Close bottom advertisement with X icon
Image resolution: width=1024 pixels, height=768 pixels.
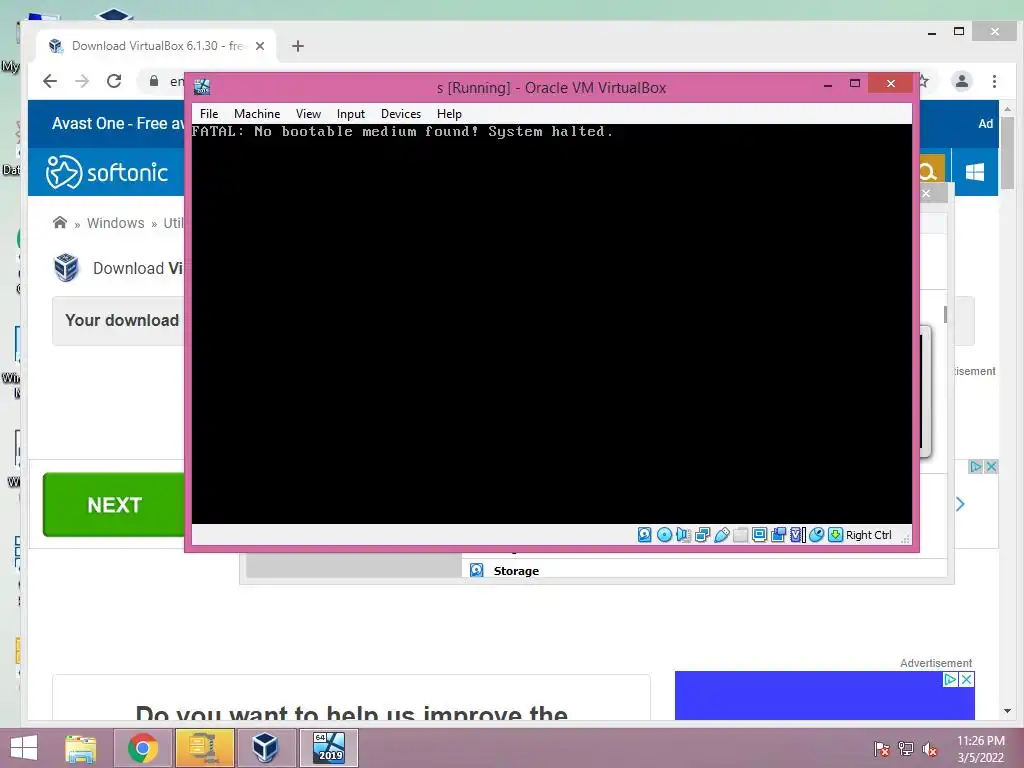[967, 679]
